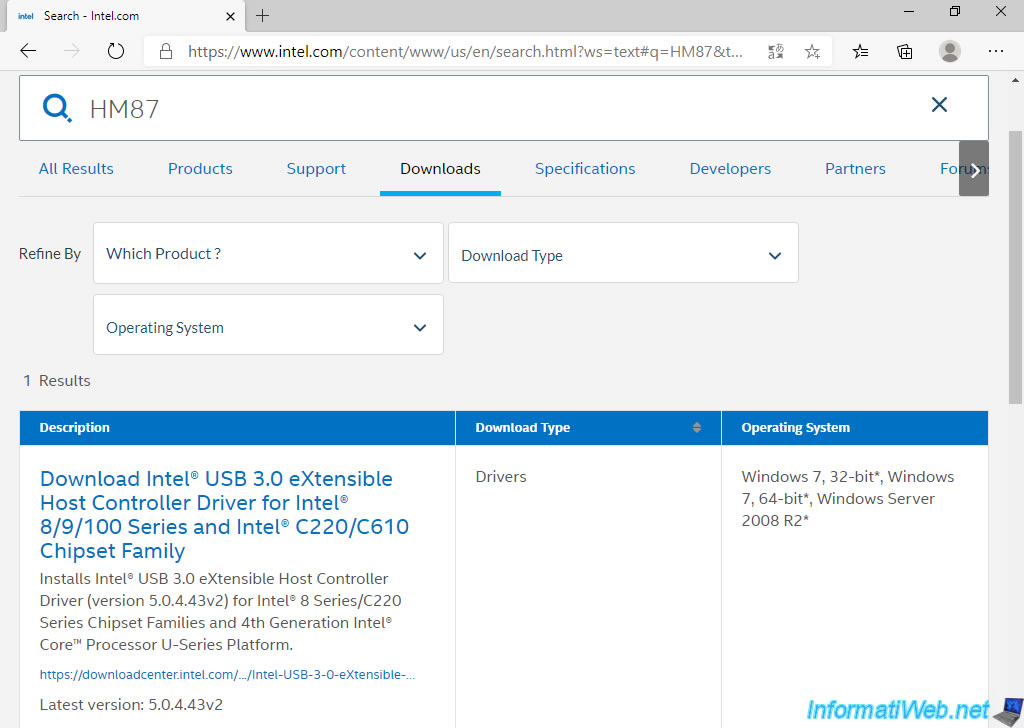Click the Intel search magnifier icon

[x=57, y=108]
